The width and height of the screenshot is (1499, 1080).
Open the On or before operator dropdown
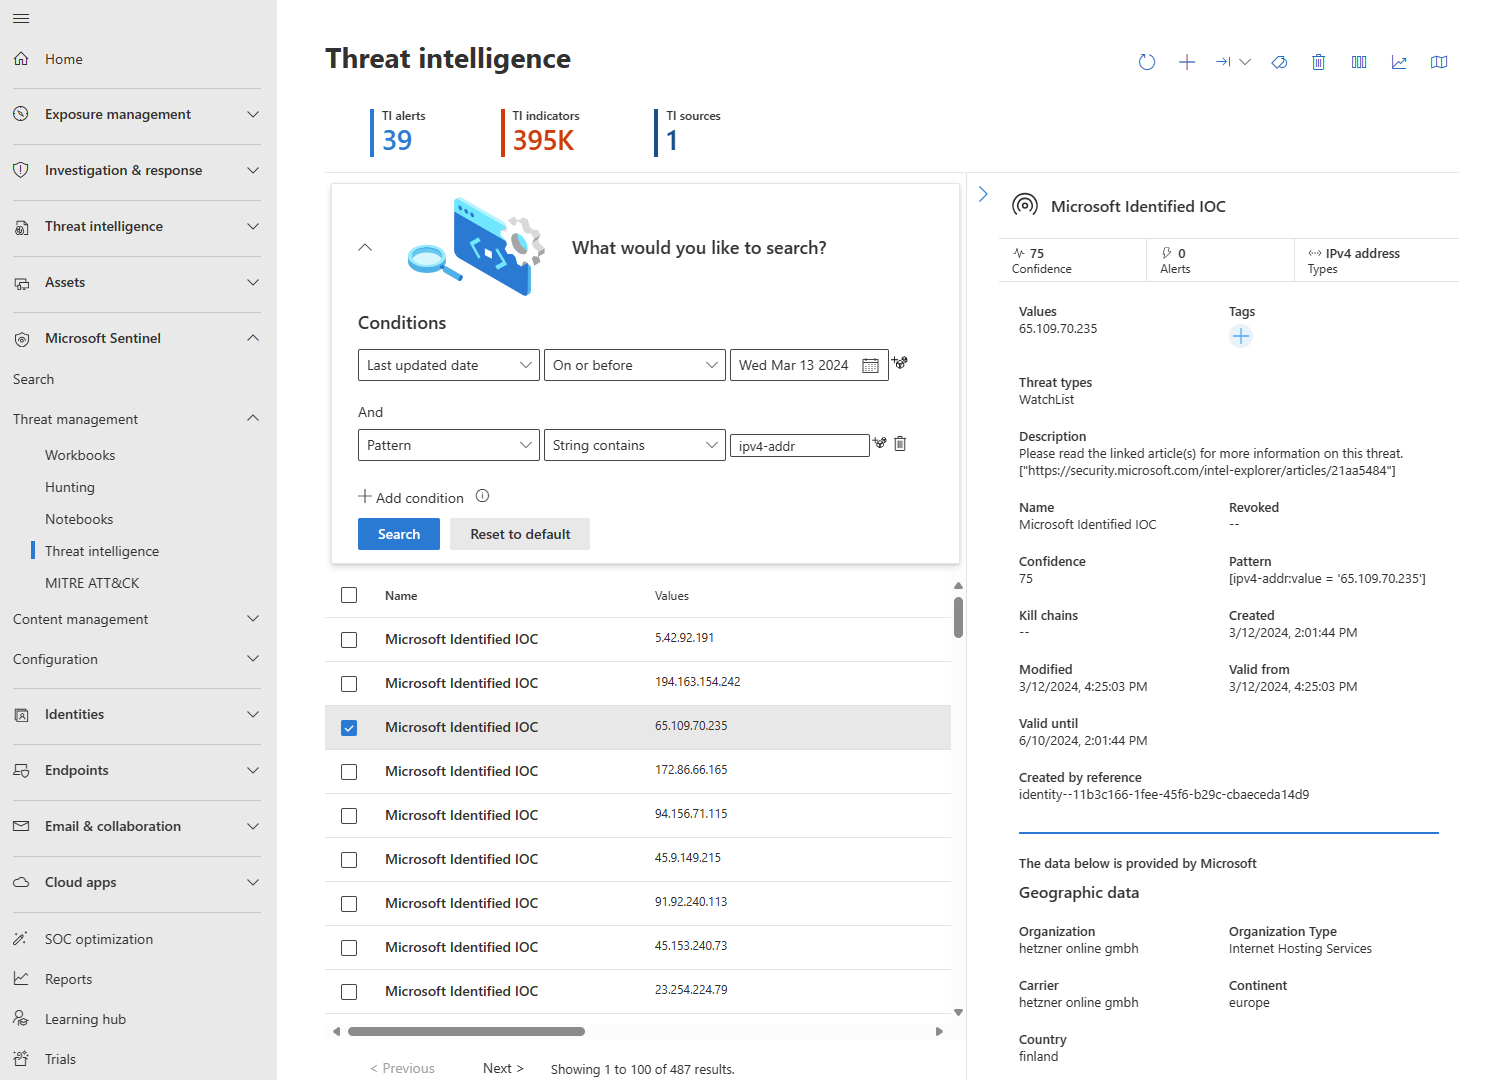point(635,365)
